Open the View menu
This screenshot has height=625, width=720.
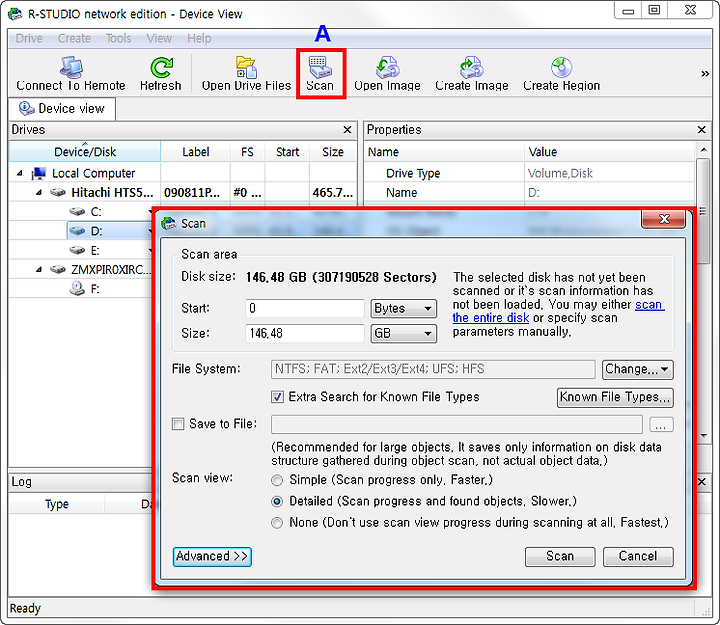coord(159,38)
